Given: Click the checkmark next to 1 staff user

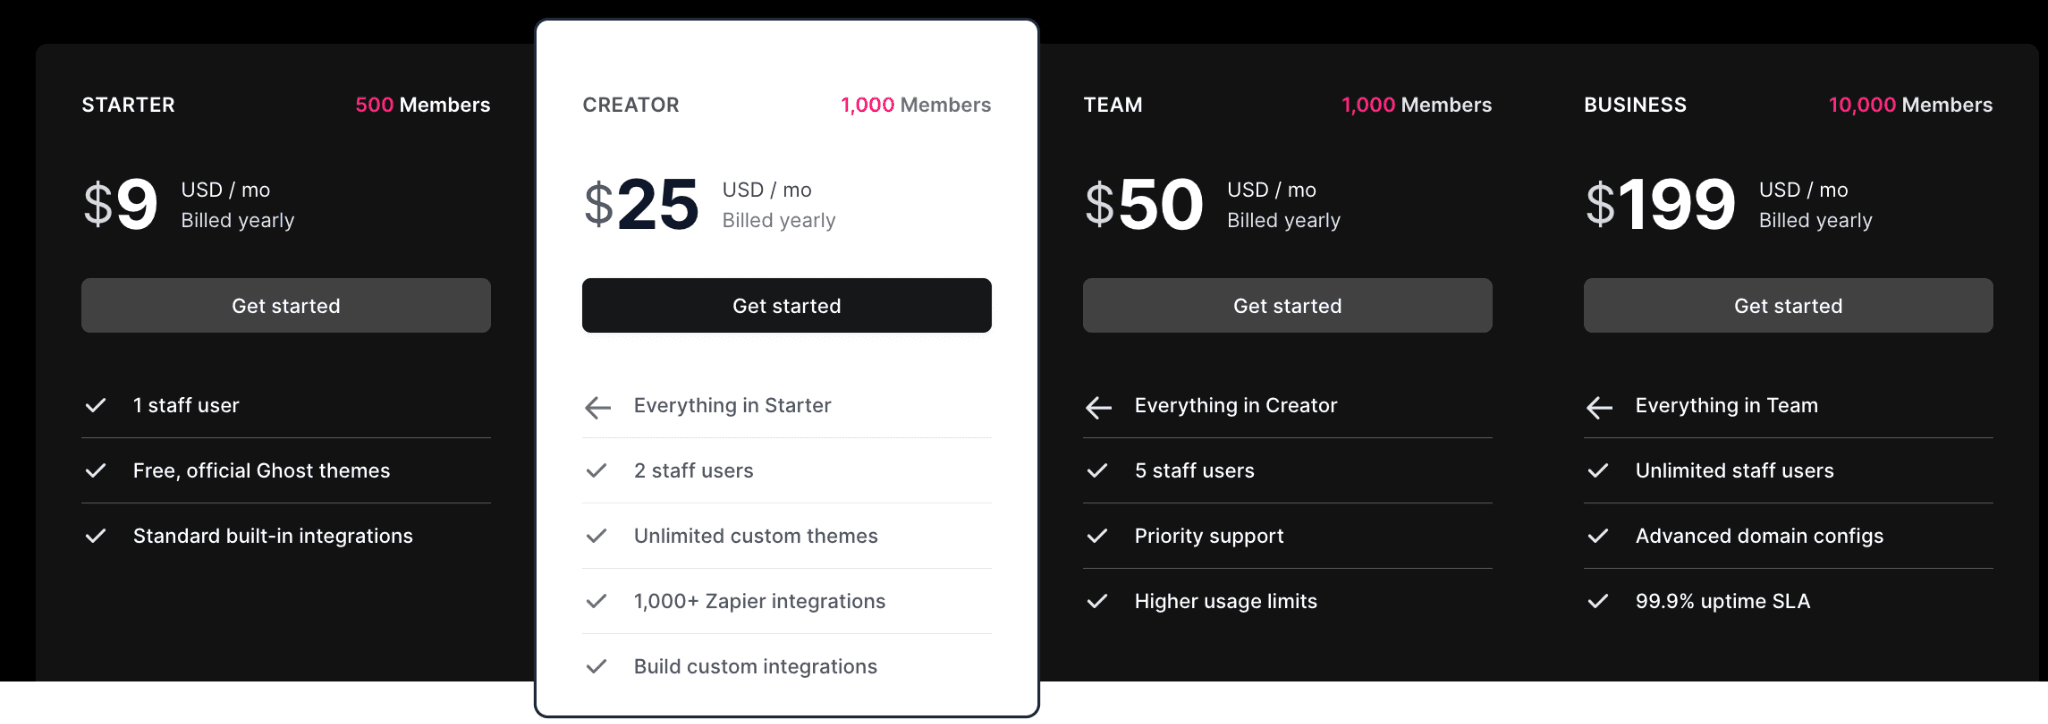Looking at the screenshot, I should (x=96, y=405).
